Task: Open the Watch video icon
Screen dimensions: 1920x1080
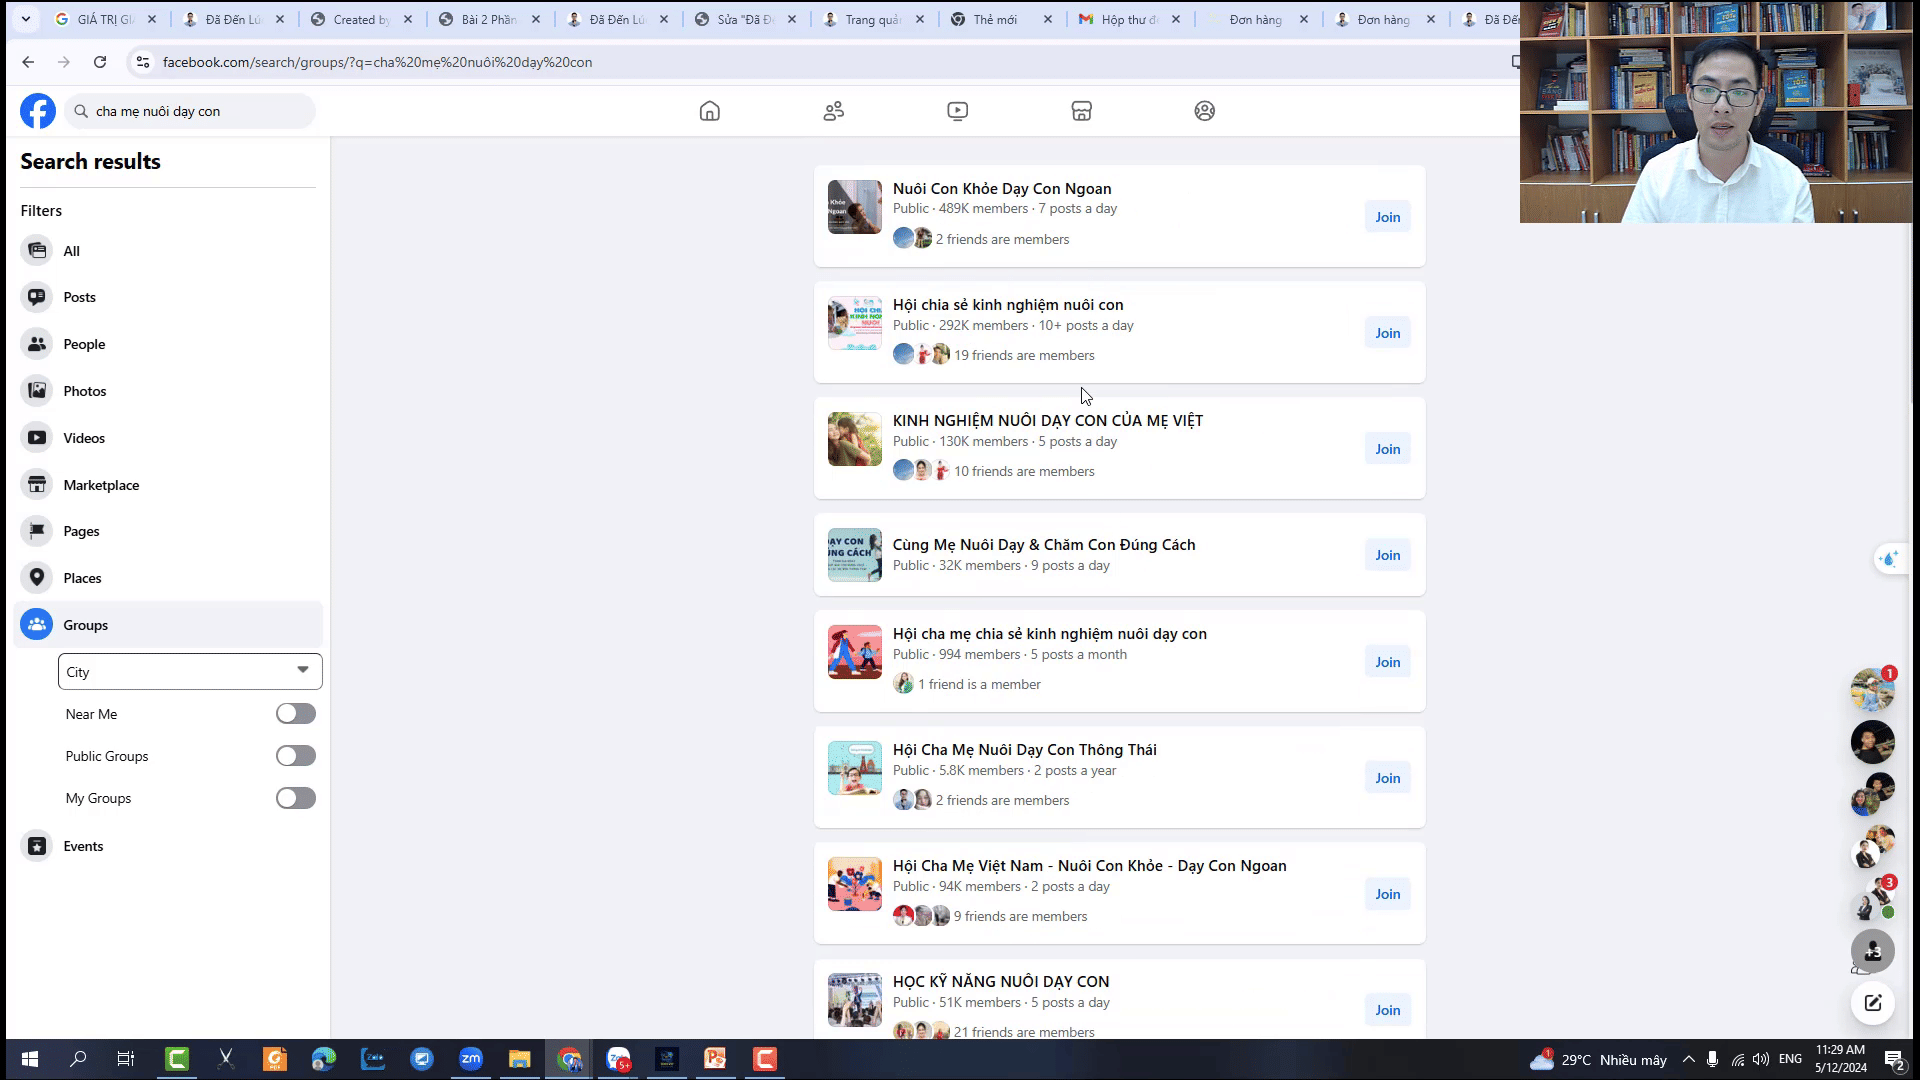Action: tap(957, 111)
